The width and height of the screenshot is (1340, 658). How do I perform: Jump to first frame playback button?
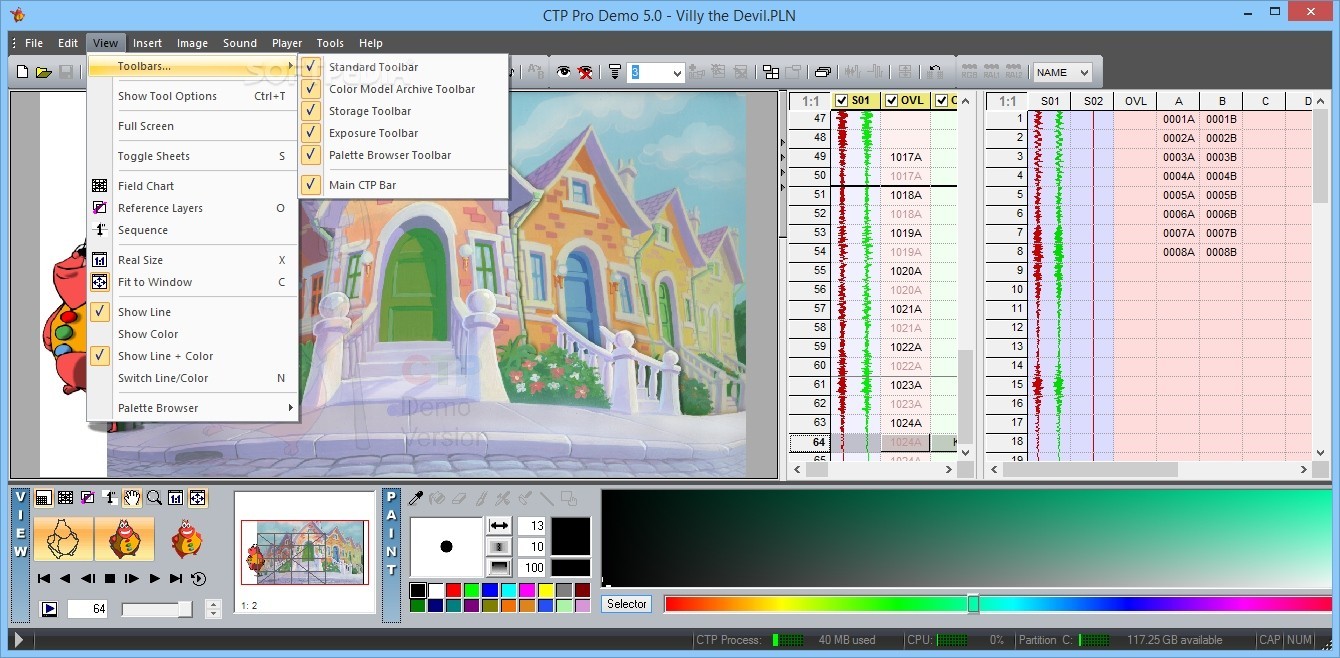(43, 578)
